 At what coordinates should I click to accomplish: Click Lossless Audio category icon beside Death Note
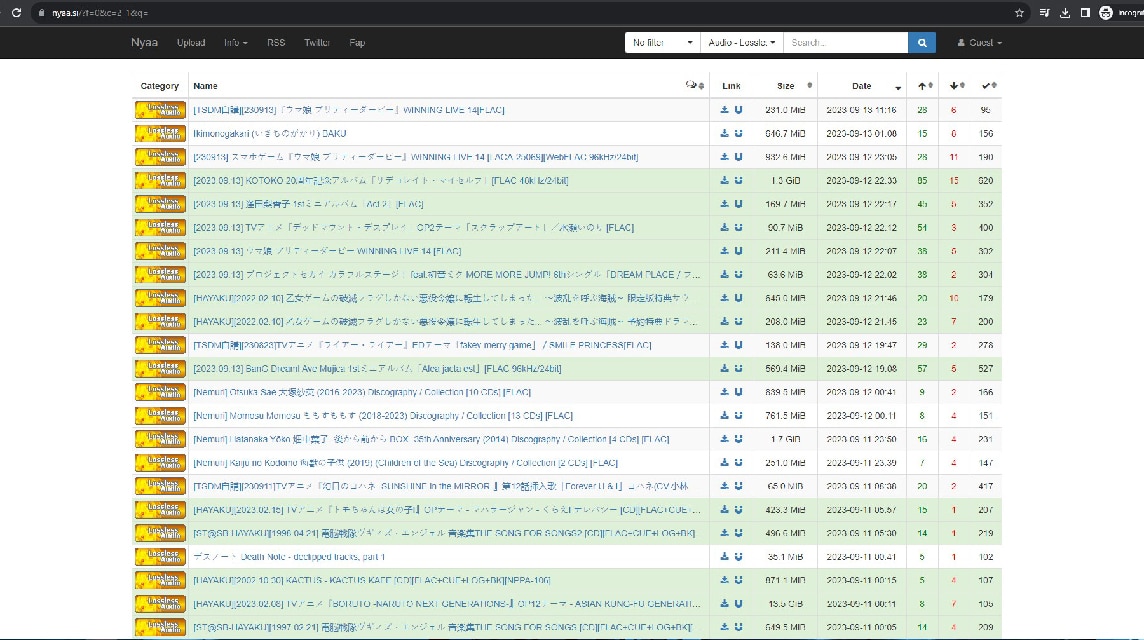(x=160, y=557)
